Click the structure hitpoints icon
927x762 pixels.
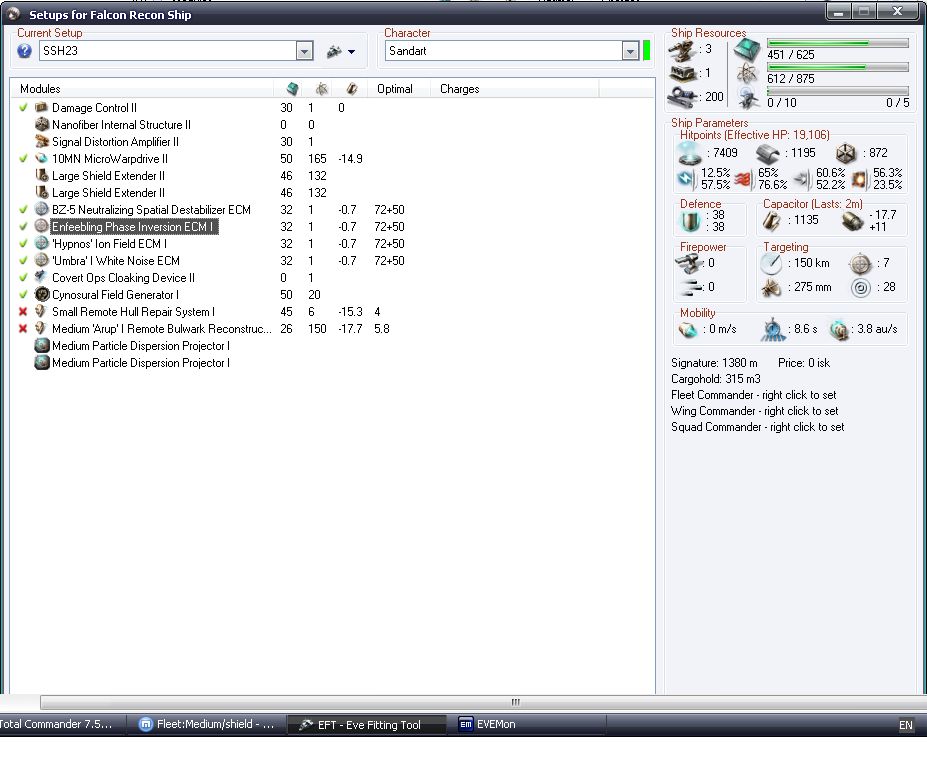[846, 154]
